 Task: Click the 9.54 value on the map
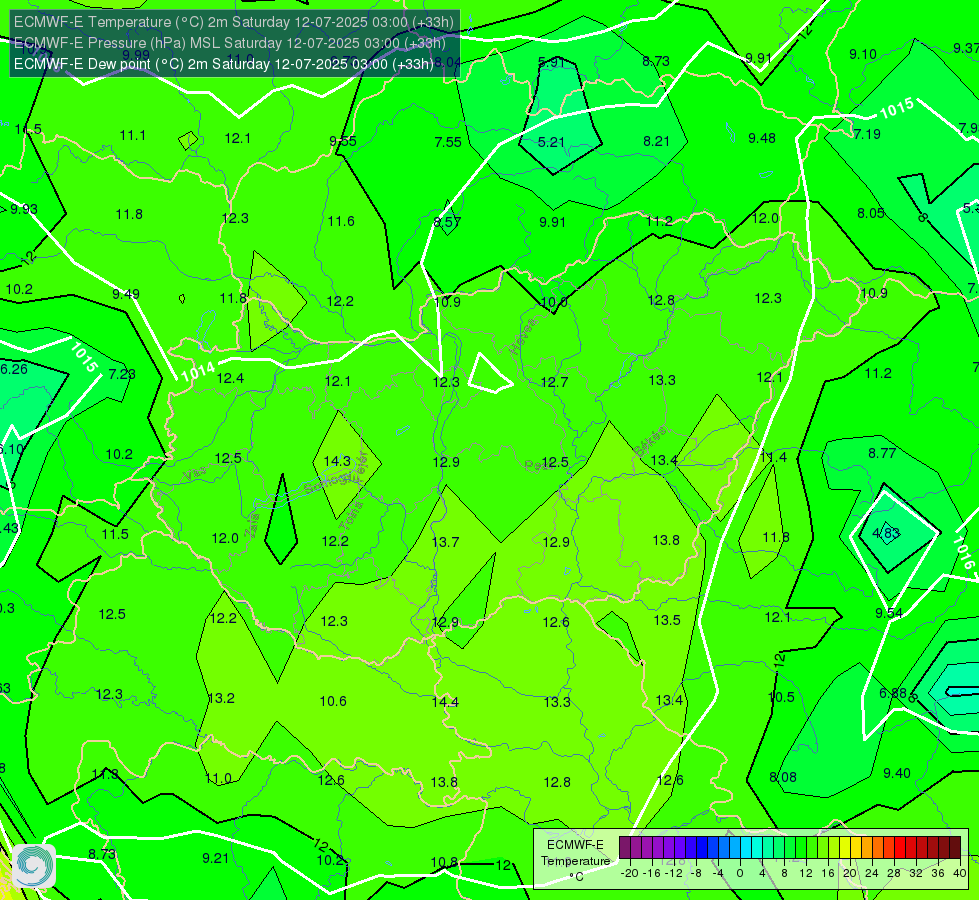tap(888, 613)
